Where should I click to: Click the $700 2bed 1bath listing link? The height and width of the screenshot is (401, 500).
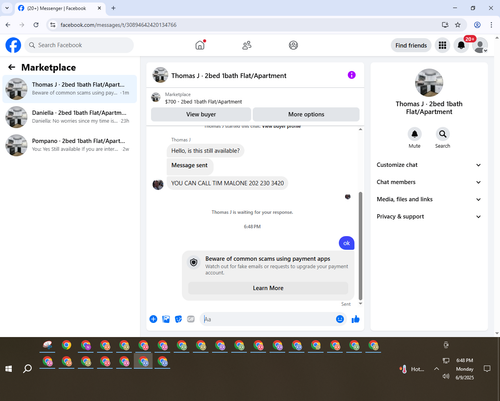203,102
